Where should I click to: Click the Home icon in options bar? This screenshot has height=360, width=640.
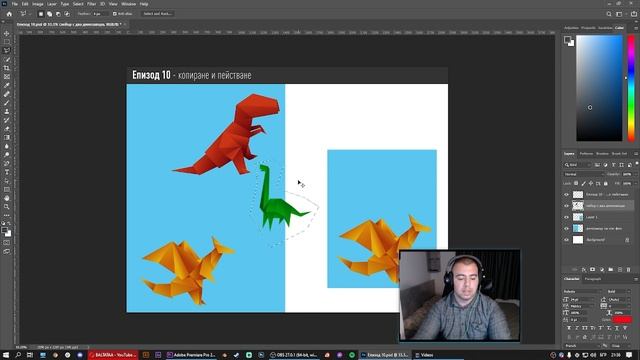(x=9, y=14)
